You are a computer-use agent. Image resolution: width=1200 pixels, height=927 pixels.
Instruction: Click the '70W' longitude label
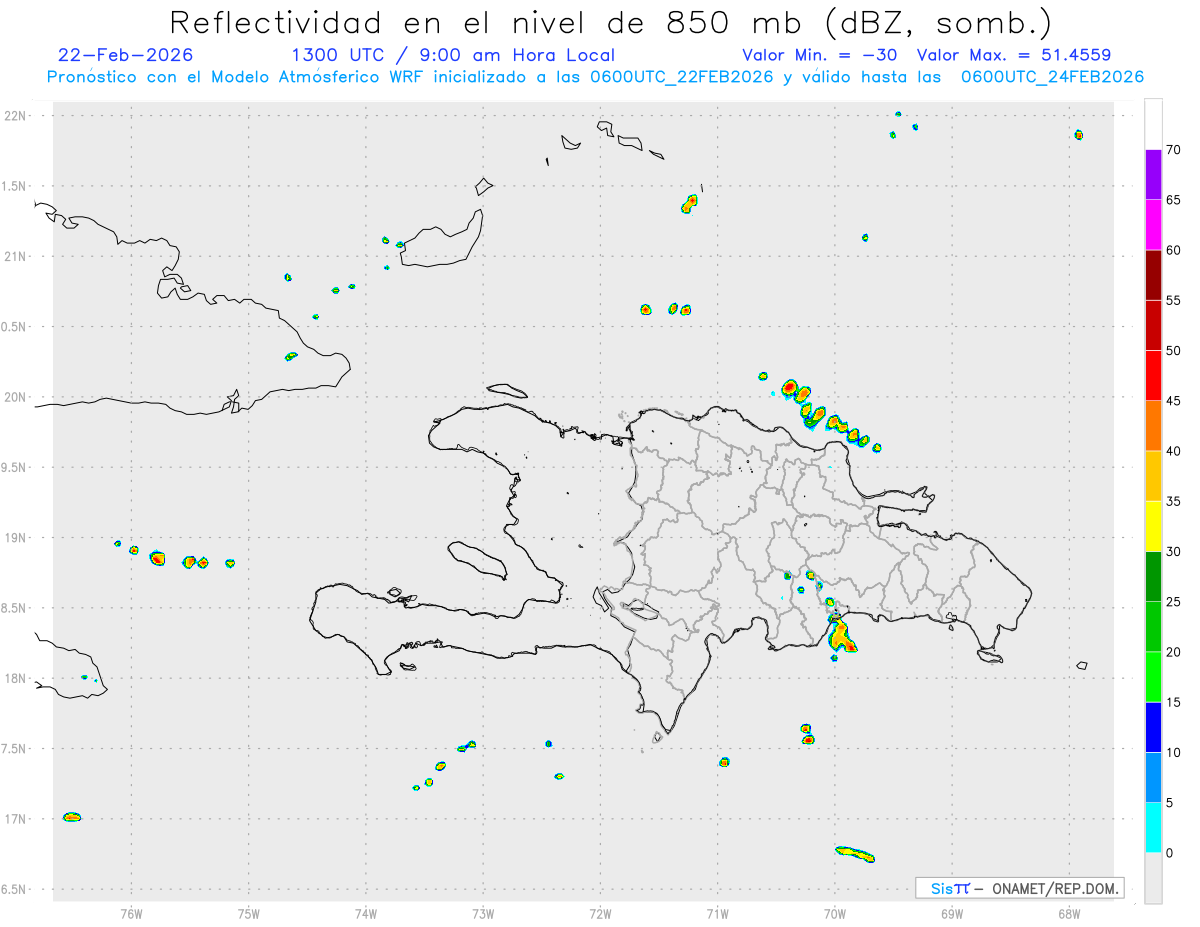point(835,913)
